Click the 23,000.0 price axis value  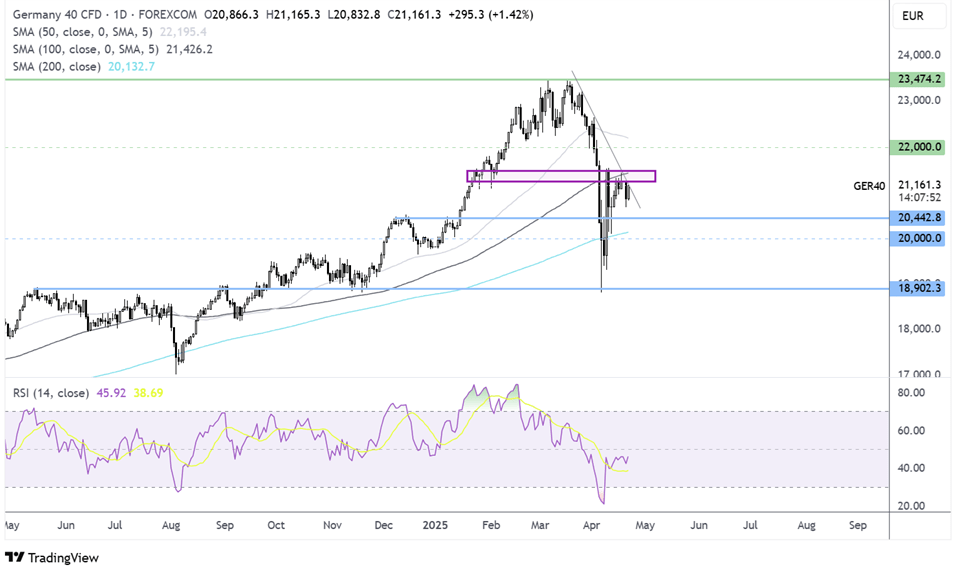[919, 100]
